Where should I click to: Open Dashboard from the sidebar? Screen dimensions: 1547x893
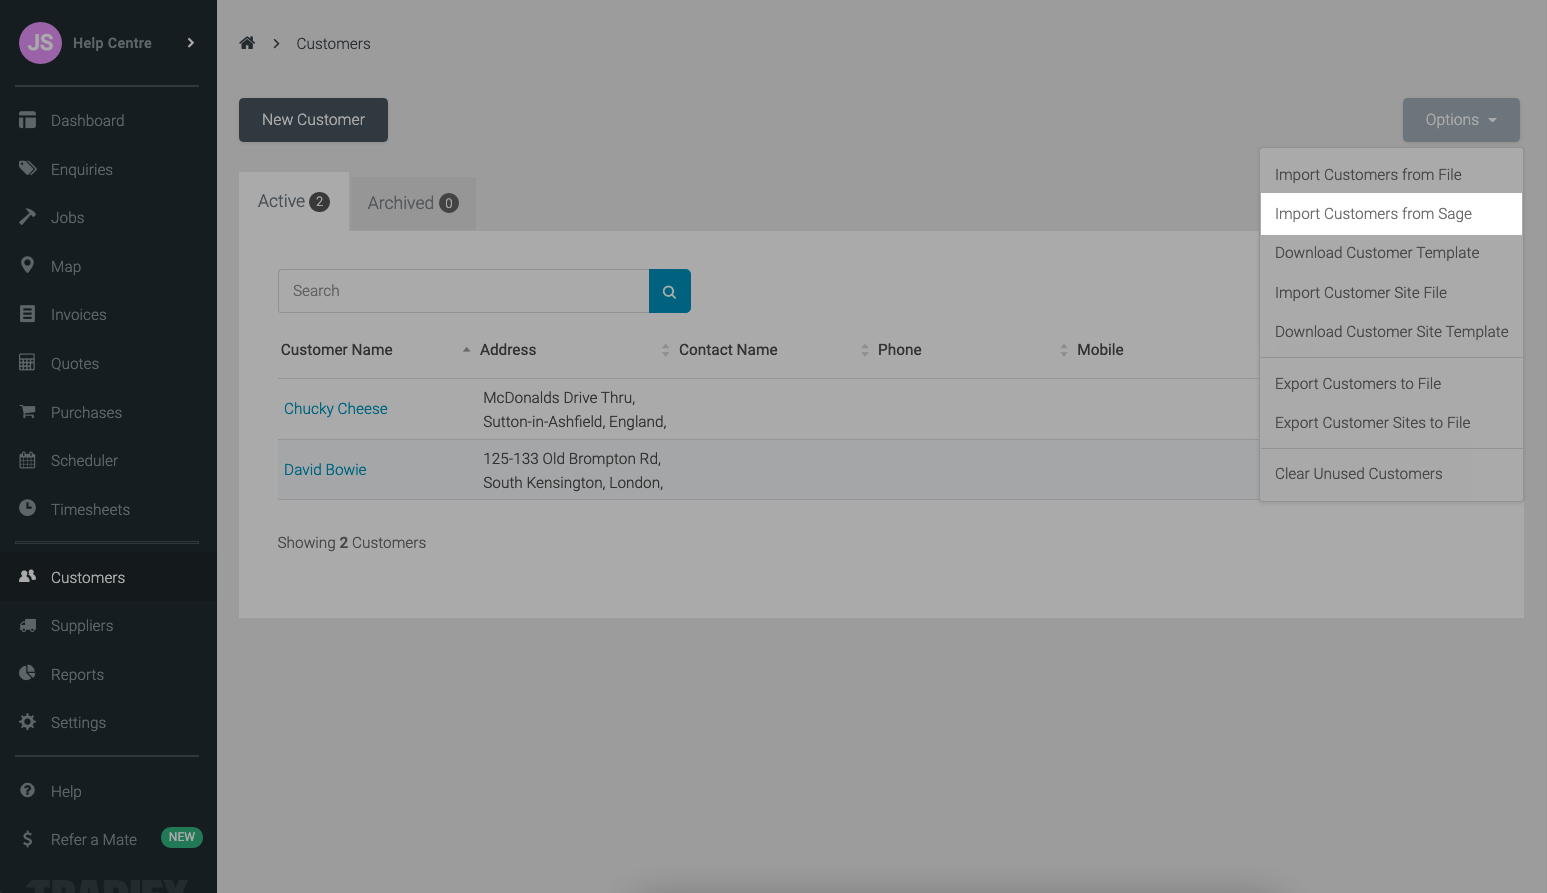click(x=88, y=121)
